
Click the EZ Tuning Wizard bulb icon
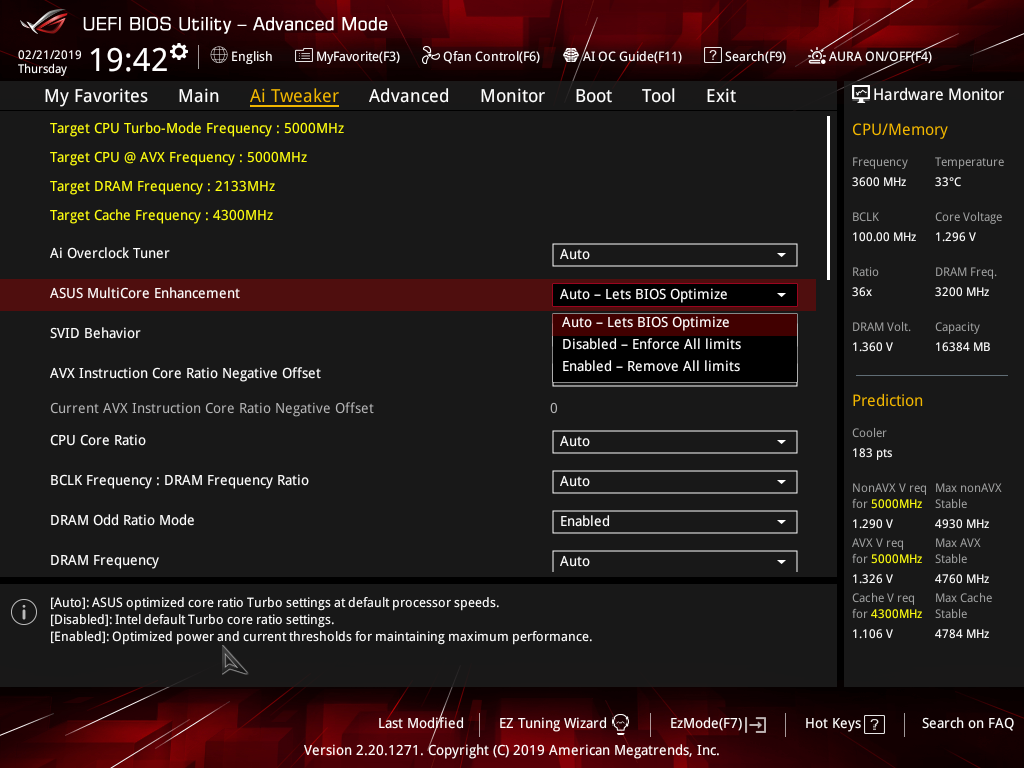tap(621, 724)
